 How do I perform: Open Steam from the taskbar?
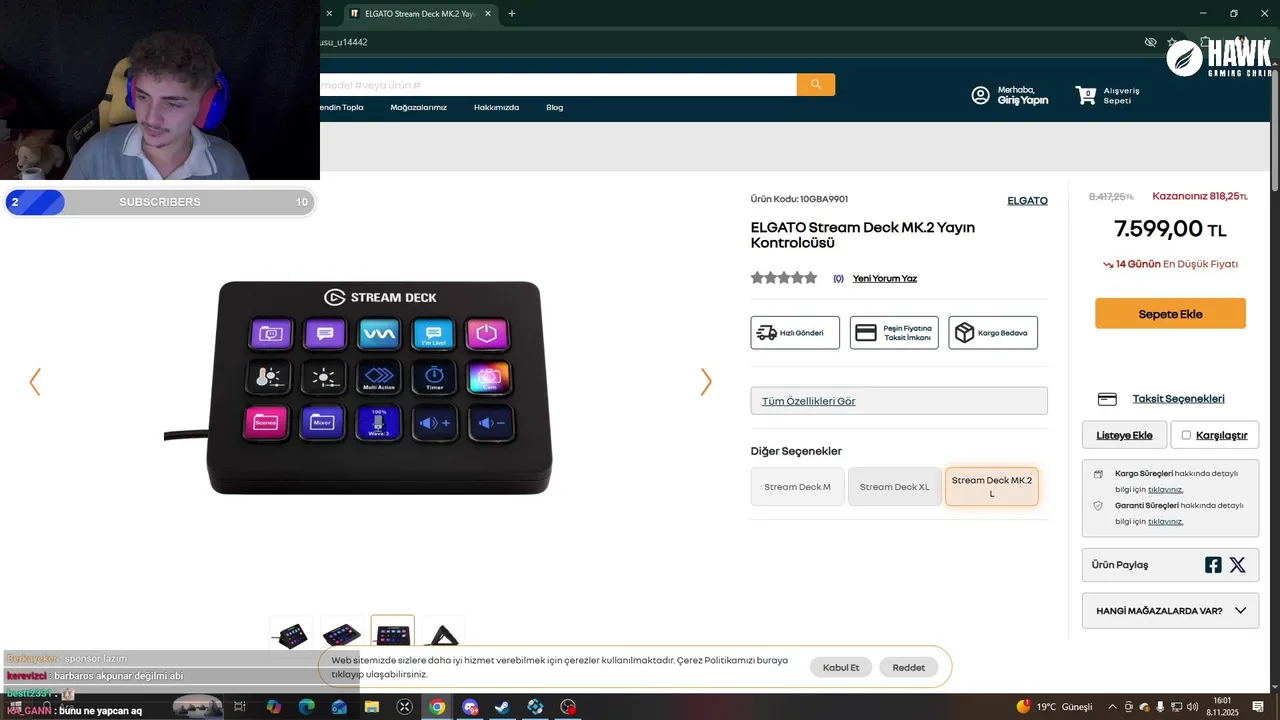[502, 707]
